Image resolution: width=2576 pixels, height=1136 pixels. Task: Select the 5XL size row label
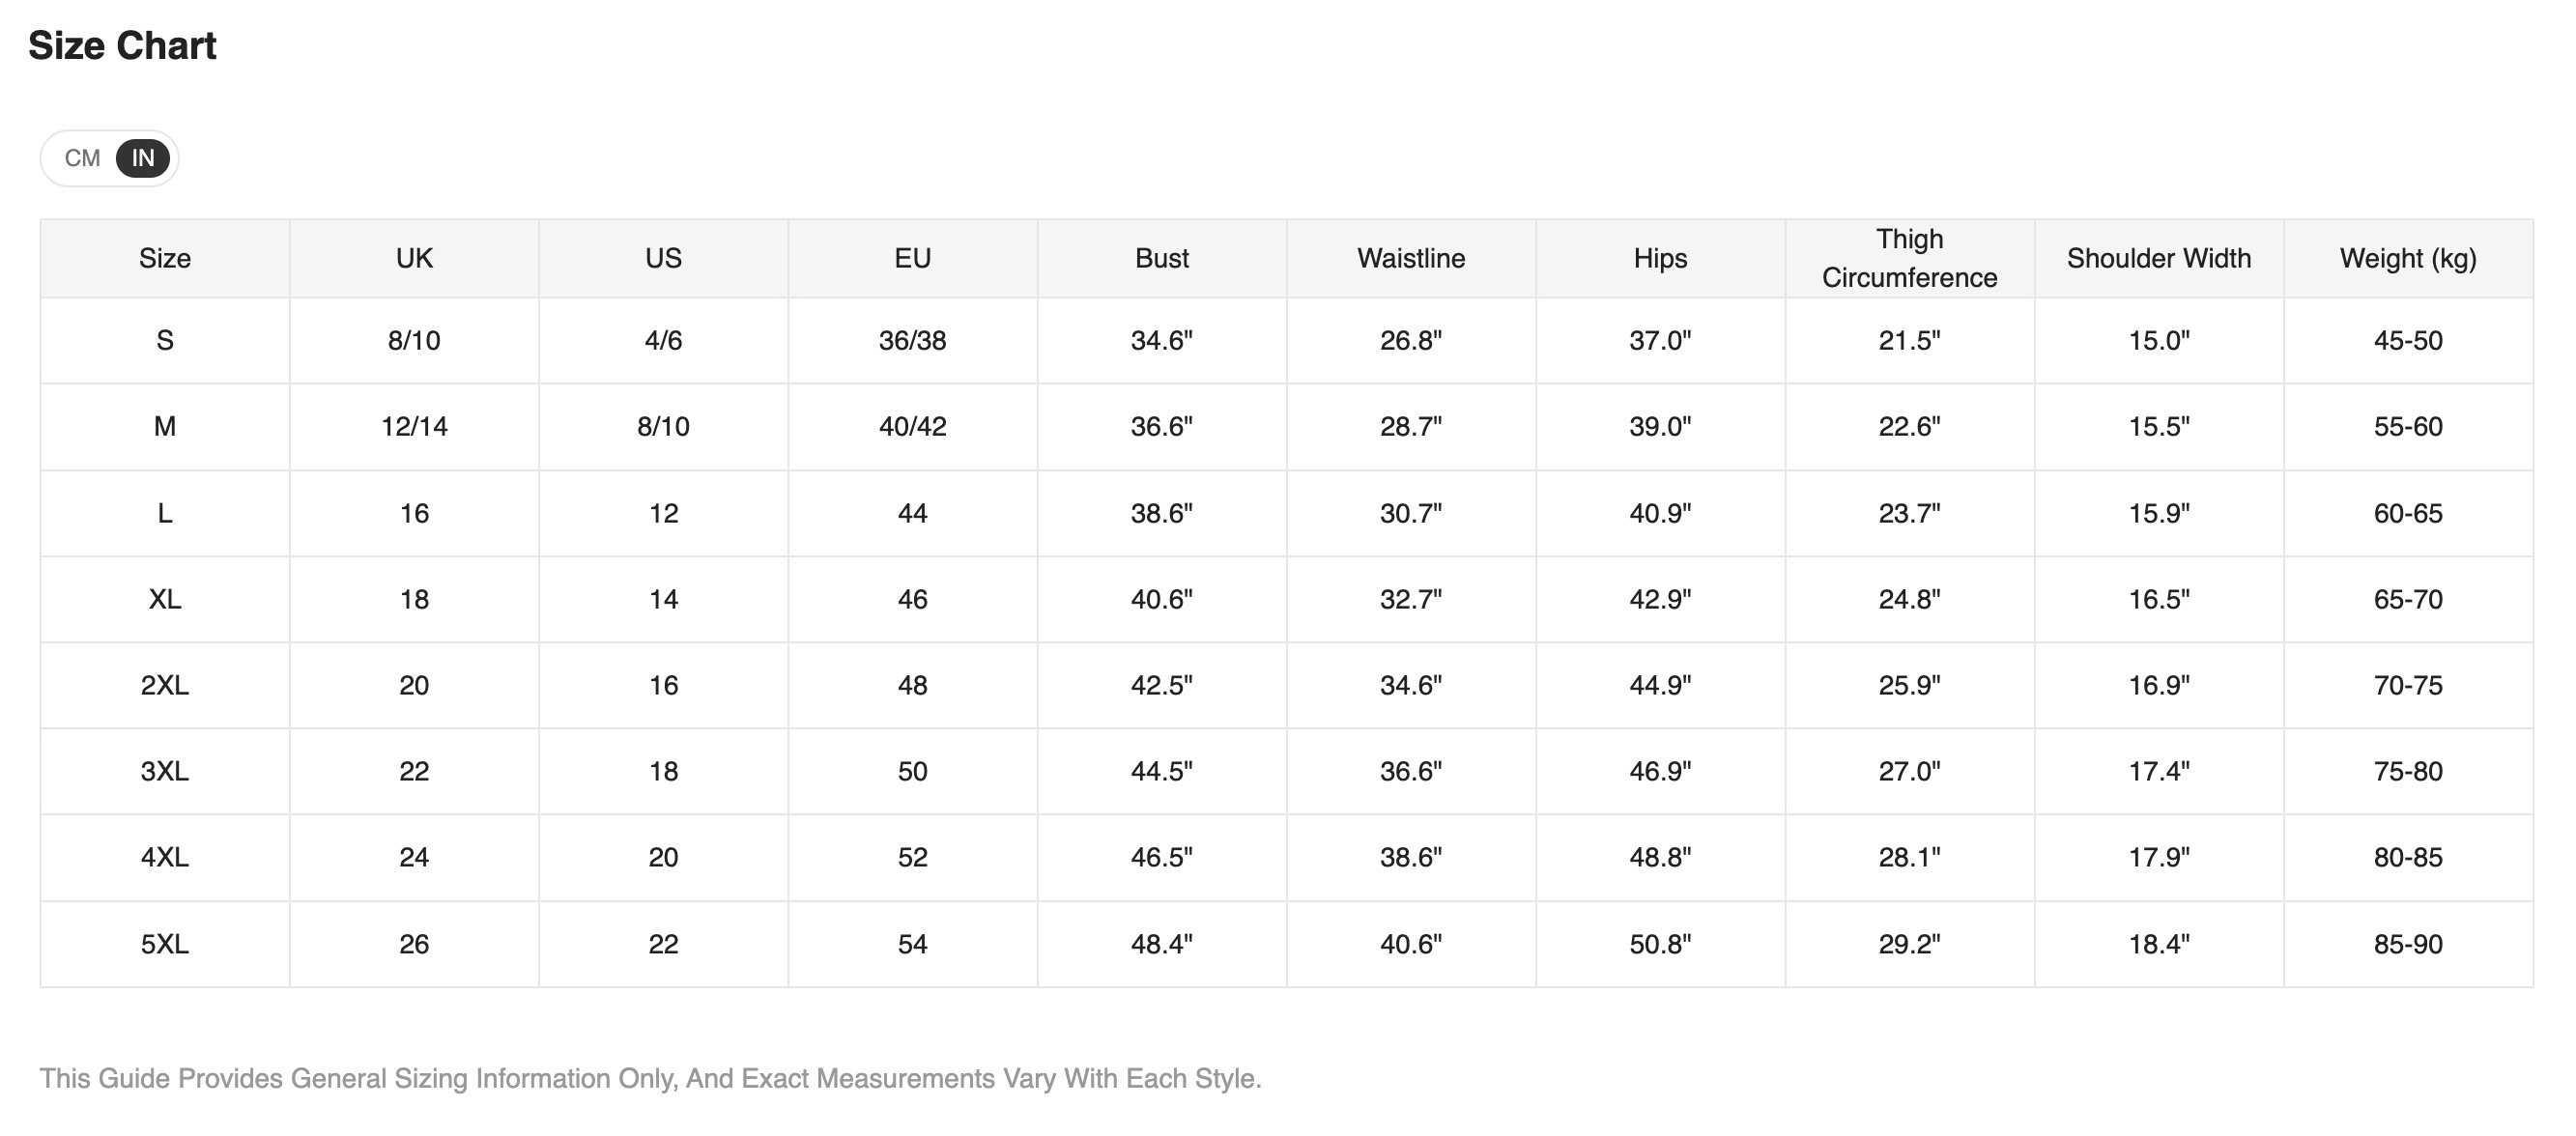pyautogui.click(x=165, y=944)
